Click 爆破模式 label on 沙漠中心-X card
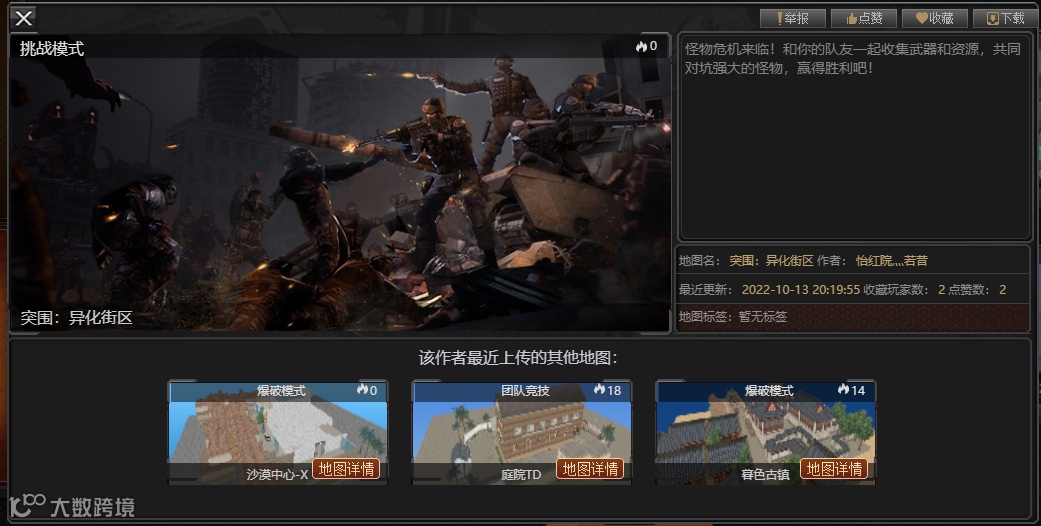 coord(281,391)
